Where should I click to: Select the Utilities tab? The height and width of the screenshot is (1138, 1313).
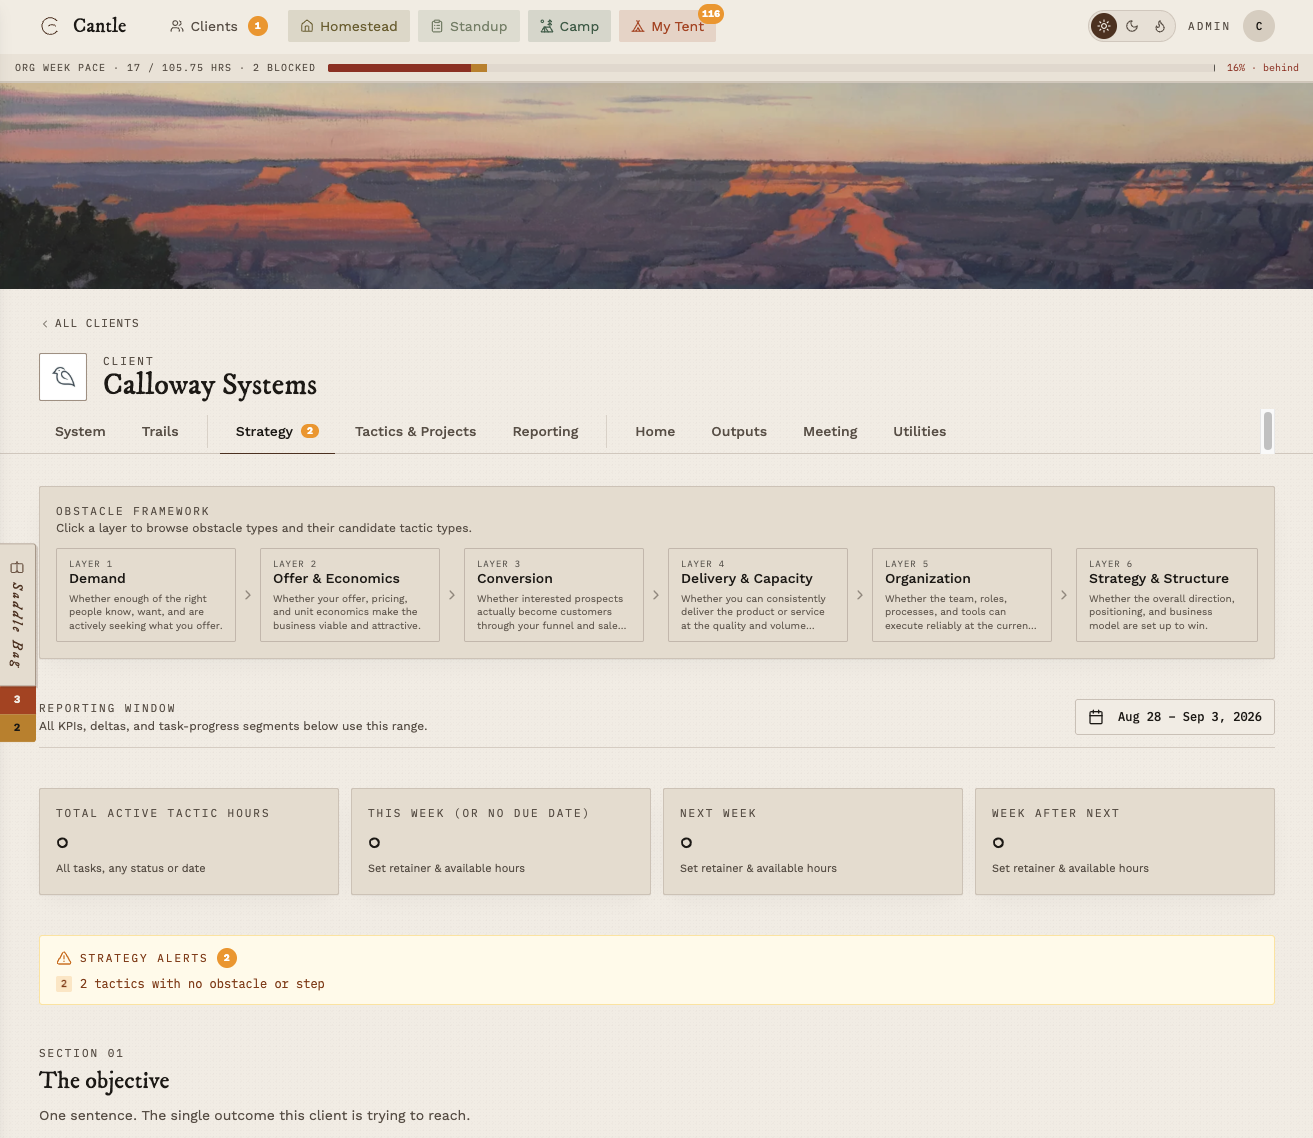coord(919,432)
